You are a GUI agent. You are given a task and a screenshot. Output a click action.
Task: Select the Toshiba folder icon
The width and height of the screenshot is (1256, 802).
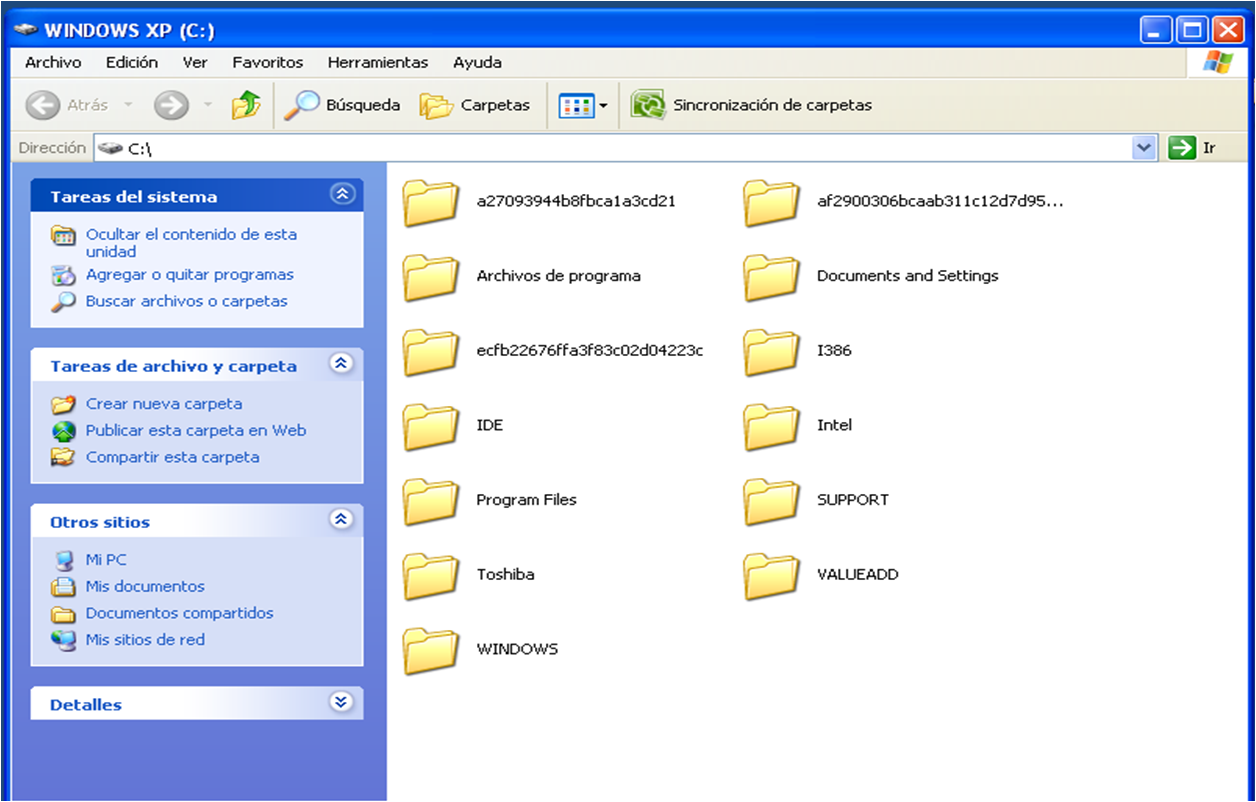[x=431, y=575]
